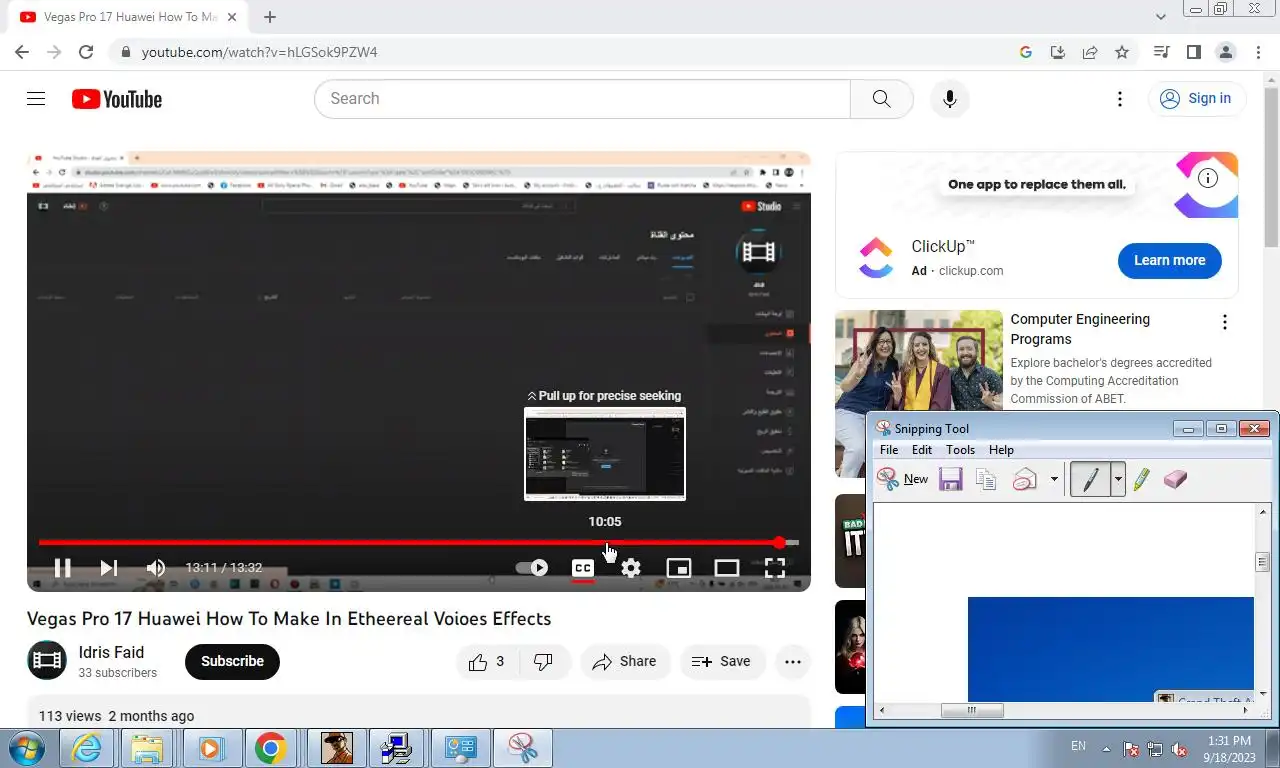Open Snipping Tool Edit menu
Image resolution: width=1280 pixels, height=768 pixels.
click(922, 450)
